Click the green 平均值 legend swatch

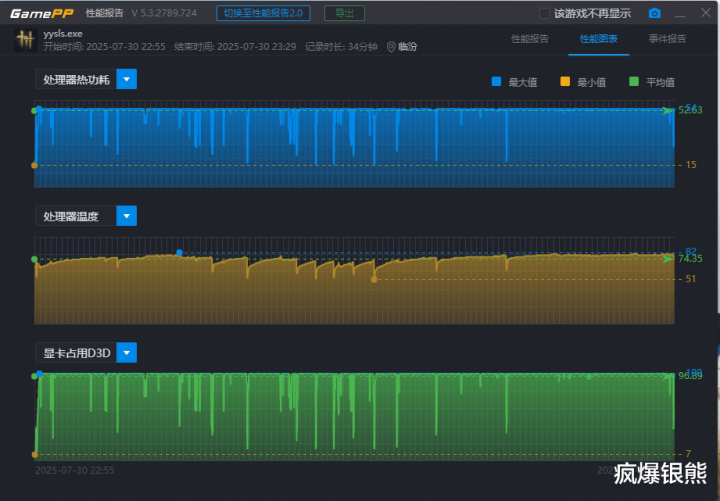[634, 82]
